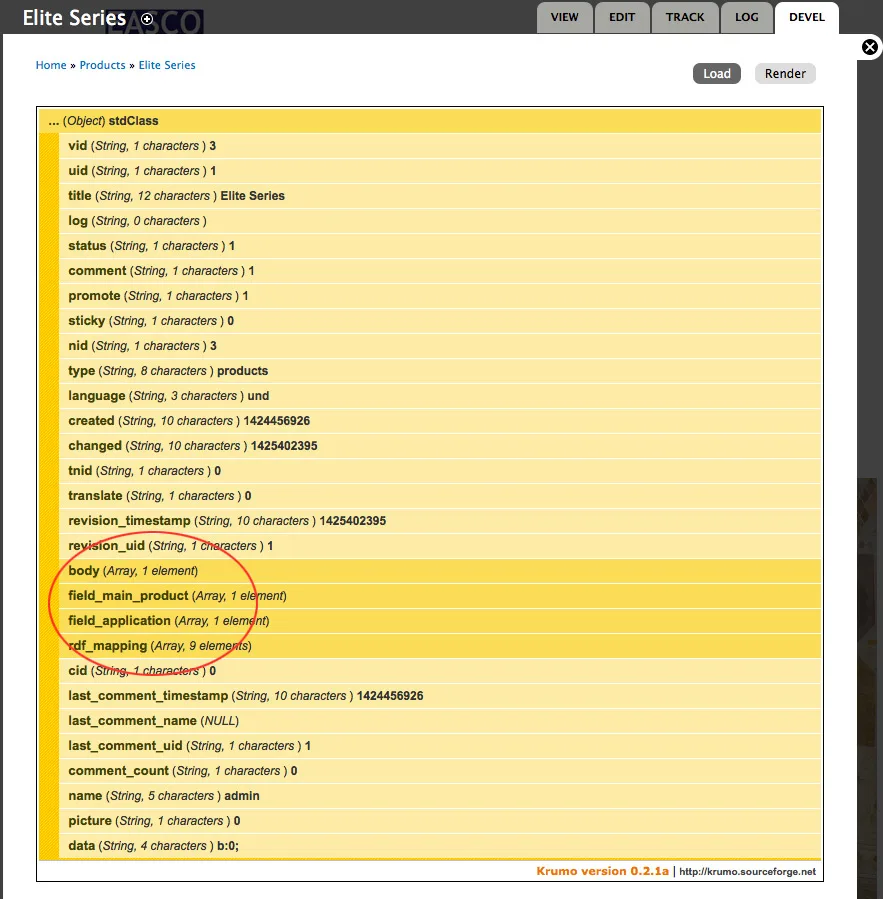Click the plus icon beside Elite Series title
Screen dimensions: 883x899
147,19
